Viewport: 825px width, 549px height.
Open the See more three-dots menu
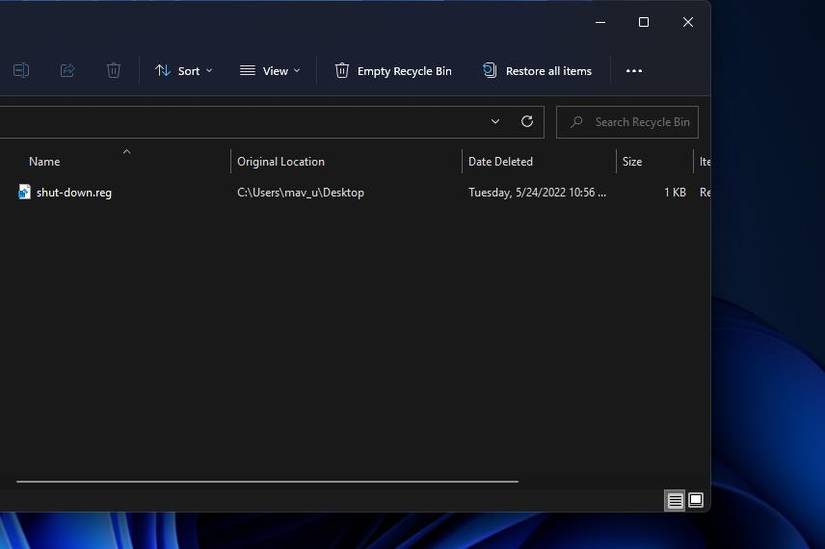pyautogui.click(x=633, y=71)
